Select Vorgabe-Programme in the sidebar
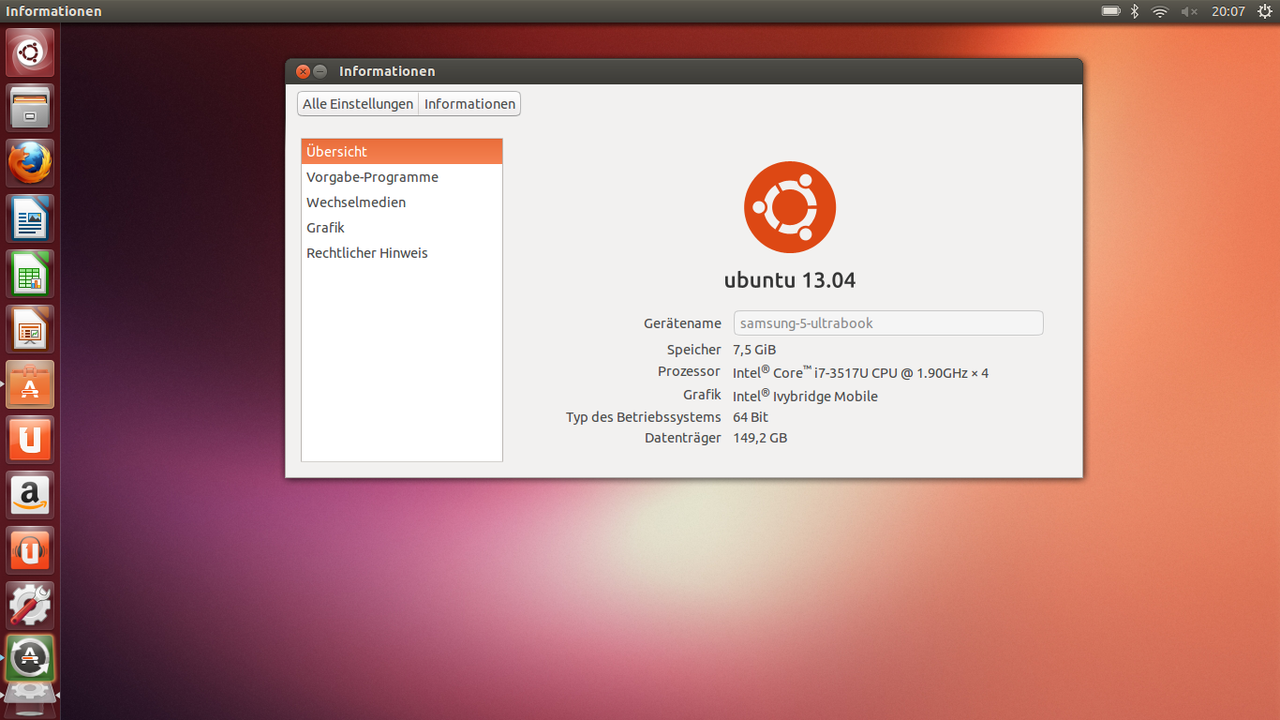 (402, 177)
